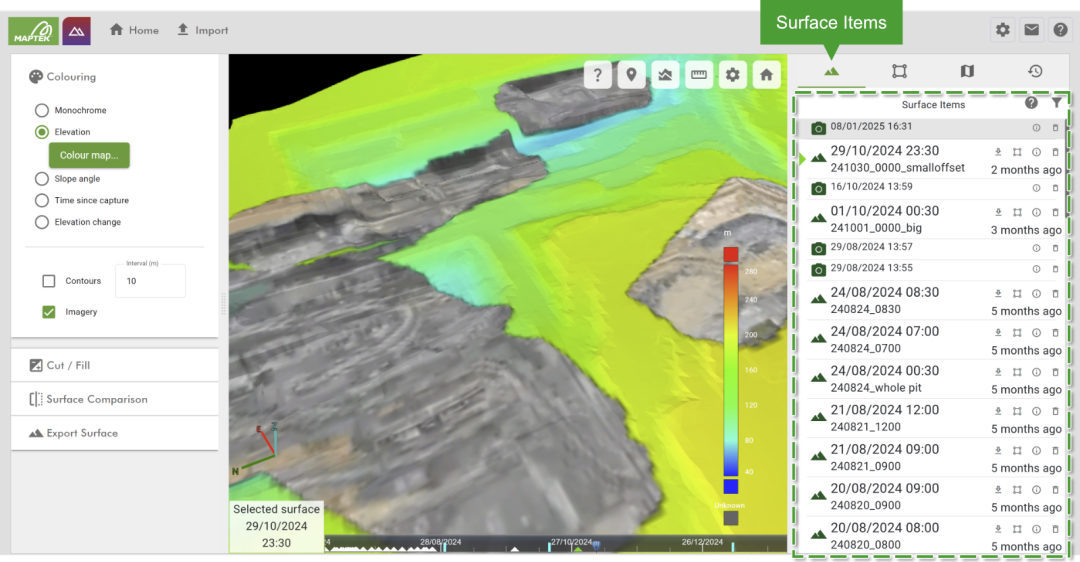Download the 241030_0000_smalloffset surface
The width and height of the screenshot is (1080, 562).
(998, 153)
